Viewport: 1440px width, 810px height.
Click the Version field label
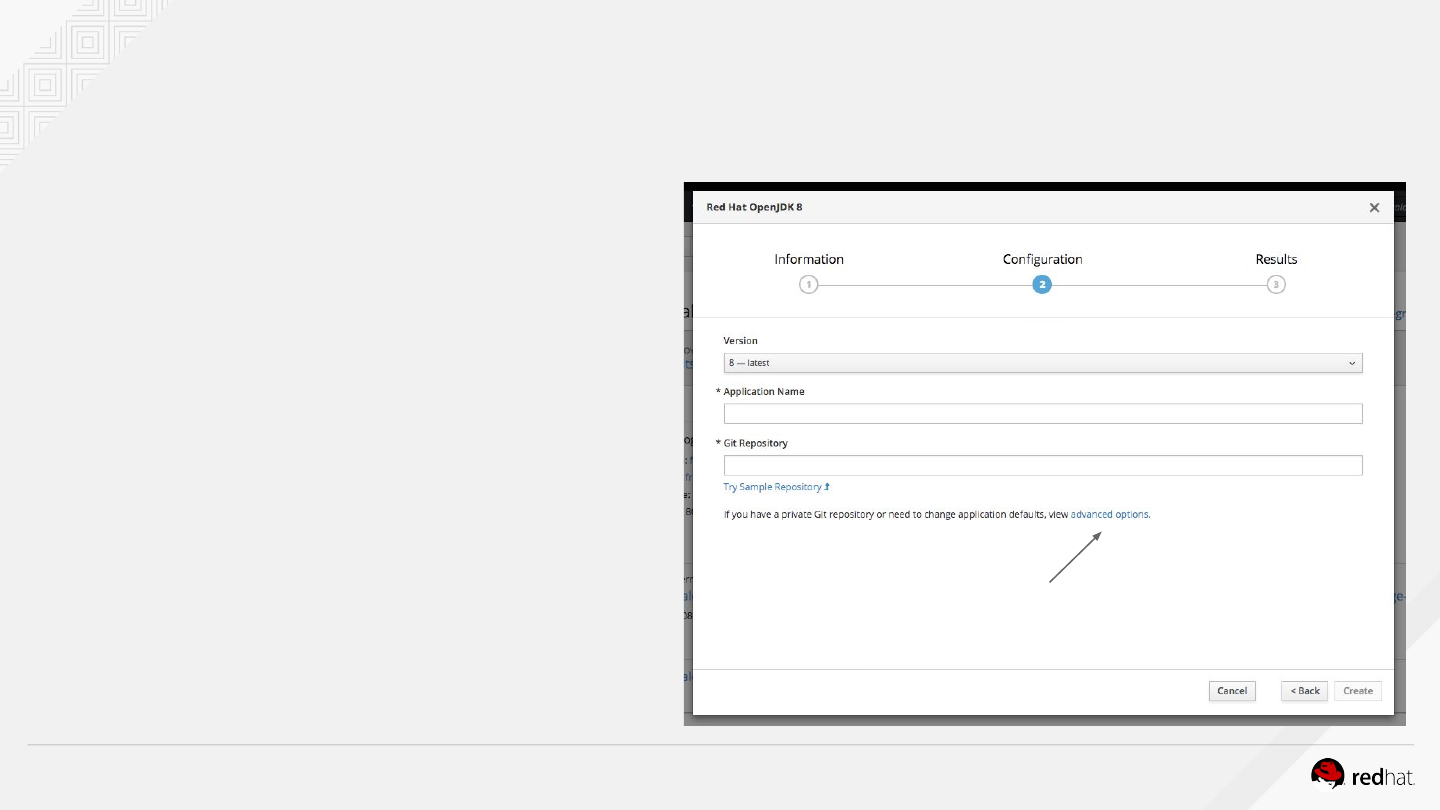click(741, 341)
